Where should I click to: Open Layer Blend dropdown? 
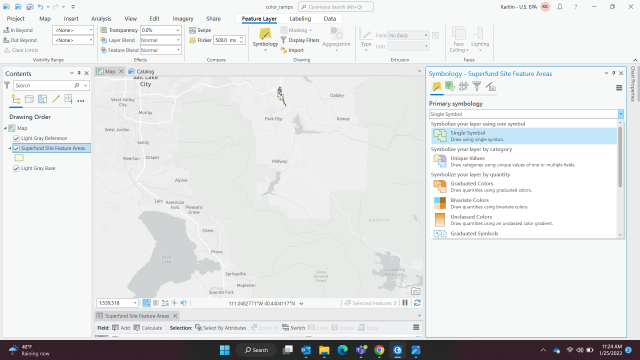point(178,40)
